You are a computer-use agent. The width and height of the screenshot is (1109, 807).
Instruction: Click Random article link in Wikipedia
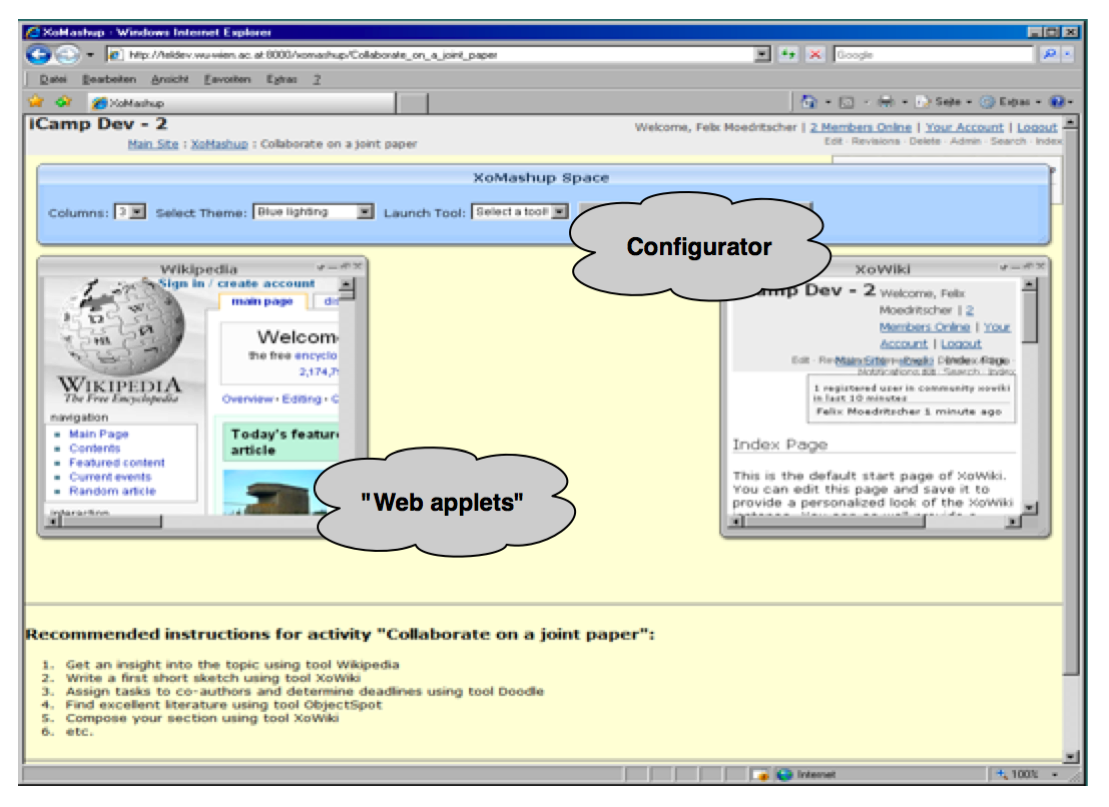112,491
